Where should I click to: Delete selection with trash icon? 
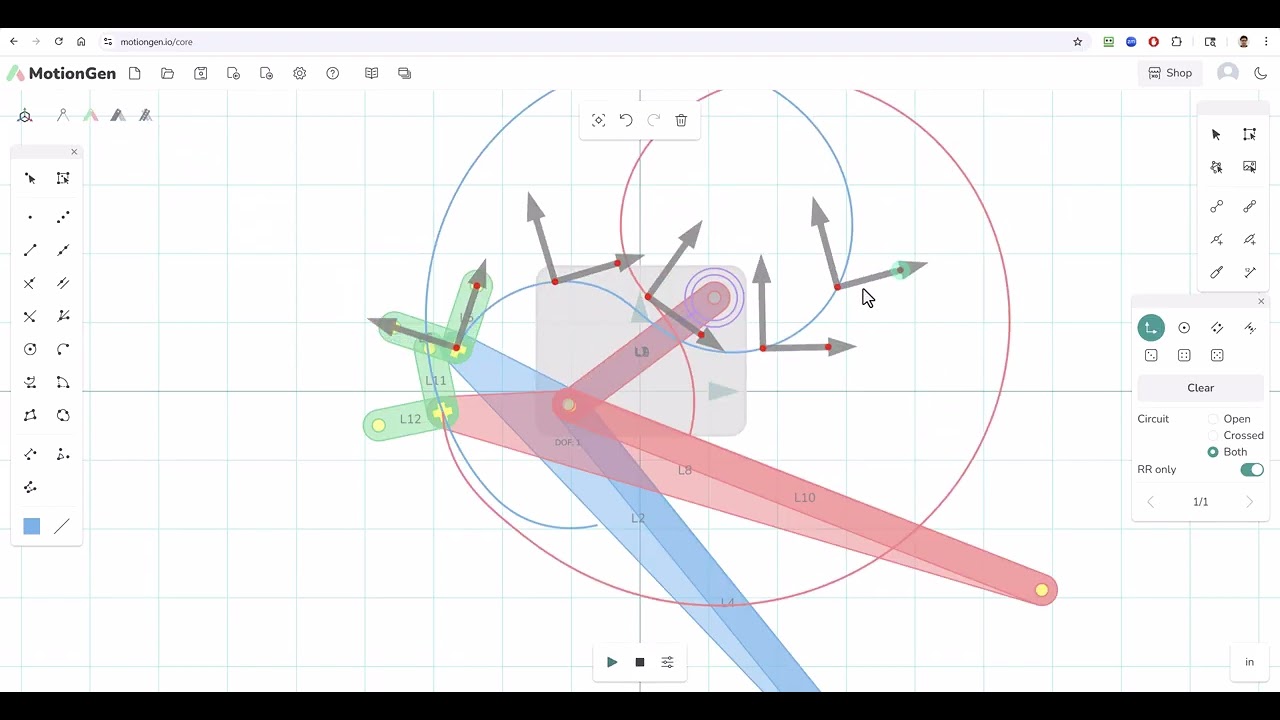pyautogui.click(x=681, y=120)
